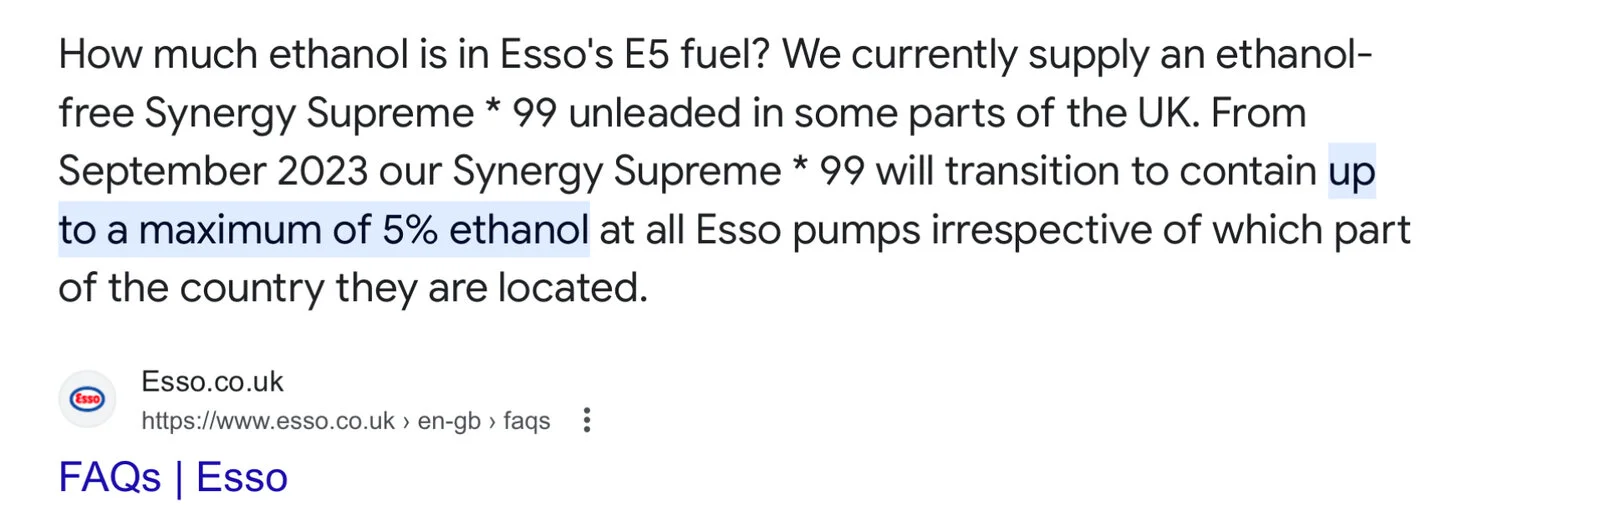Screen dimensions: 1600x522
Task: Click "Synergy Supreme" on the third line
Action: coord(616,171)
